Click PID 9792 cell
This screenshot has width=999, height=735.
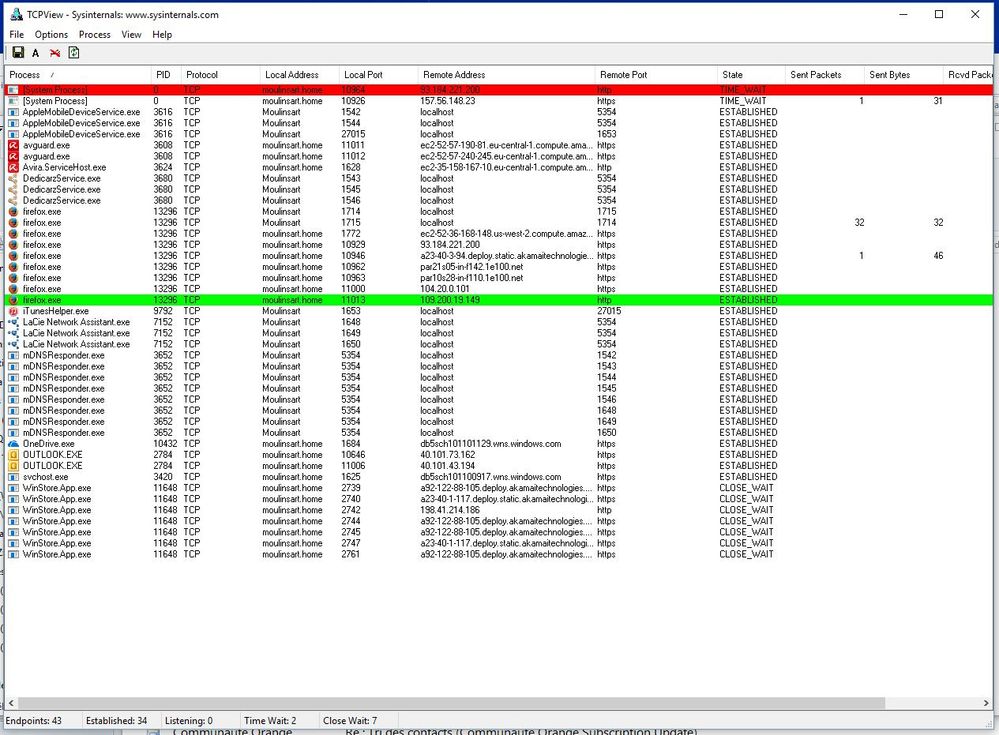163,311
